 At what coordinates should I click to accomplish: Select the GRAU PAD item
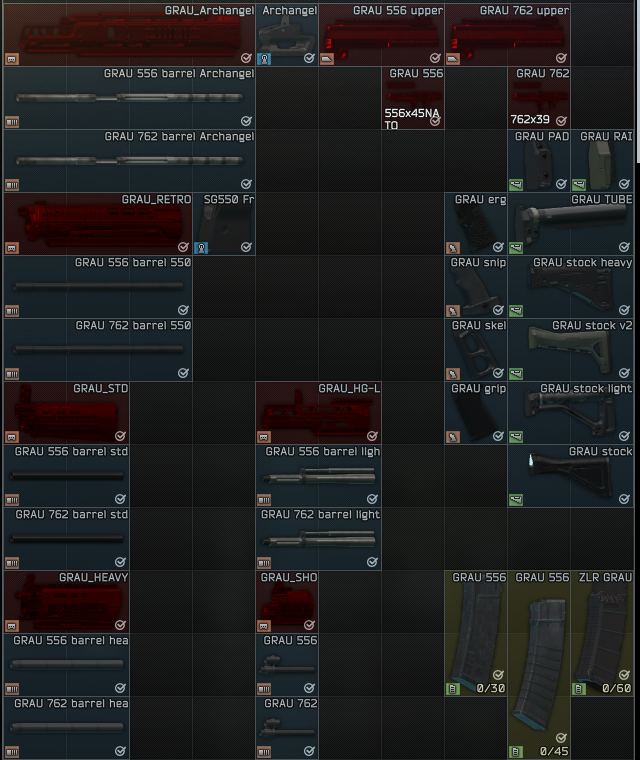click(x=540, y=161)
